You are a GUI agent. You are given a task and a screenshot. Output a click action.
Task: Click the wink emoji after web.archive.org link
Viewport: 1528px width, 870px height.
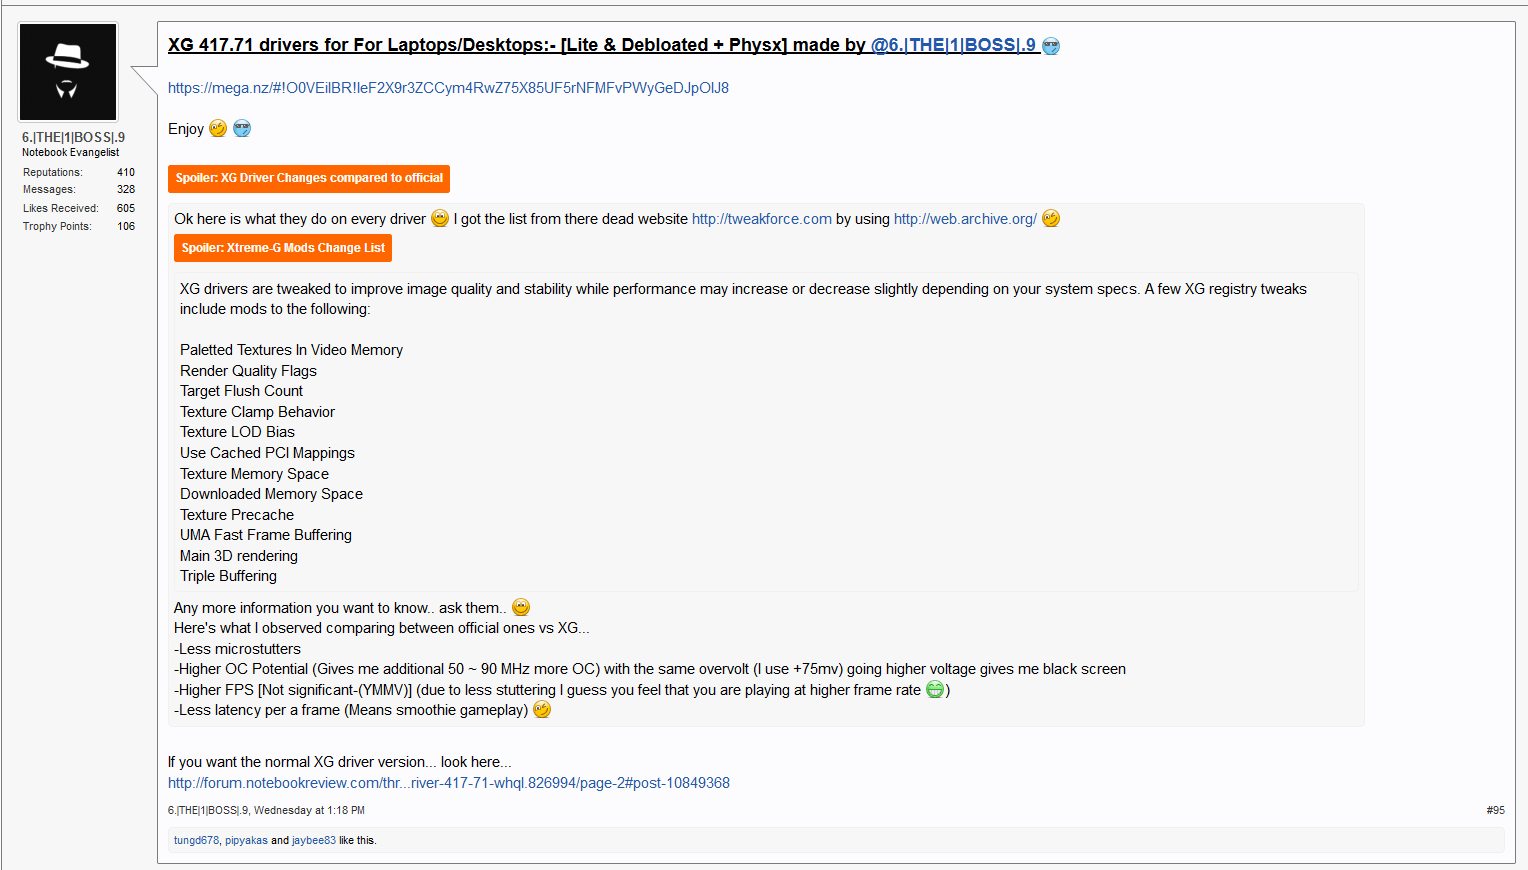click(x=1051, y=218)
